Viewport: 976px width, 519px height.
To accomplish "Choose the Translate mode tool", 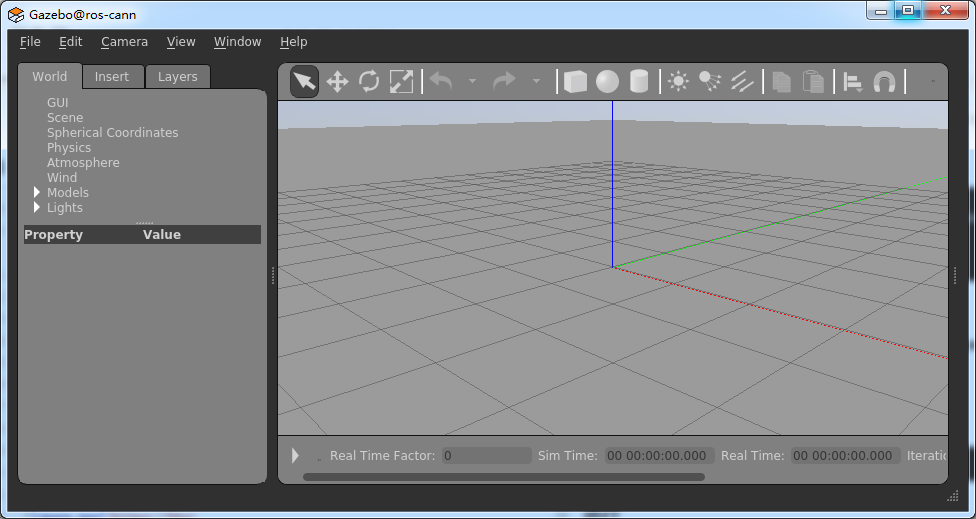I will click(337, 82).
